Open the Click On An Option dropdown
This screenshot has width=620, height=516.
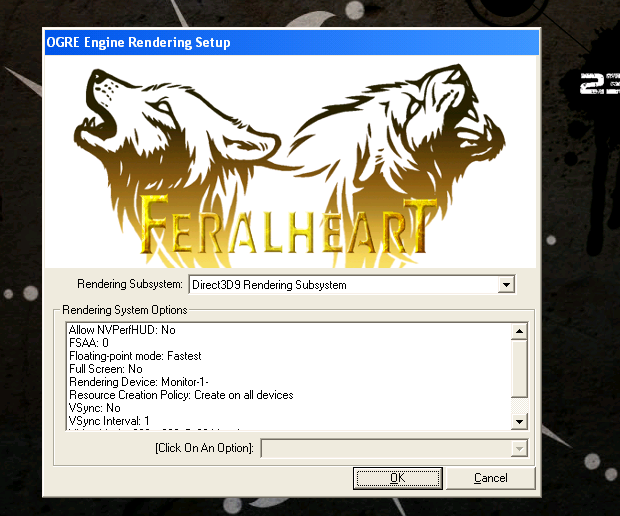pos(394,448)
